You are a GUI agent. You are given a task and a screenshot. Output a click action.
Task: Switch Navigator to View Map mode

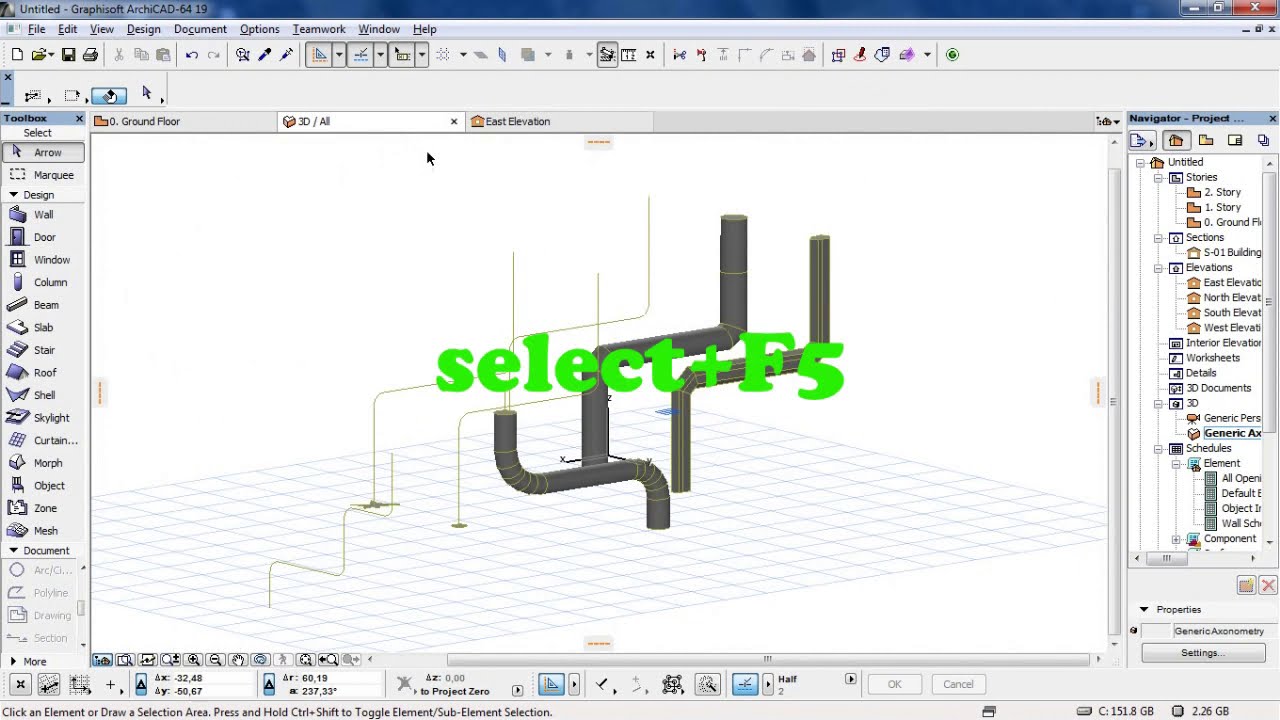click(x=1206, y=140)
